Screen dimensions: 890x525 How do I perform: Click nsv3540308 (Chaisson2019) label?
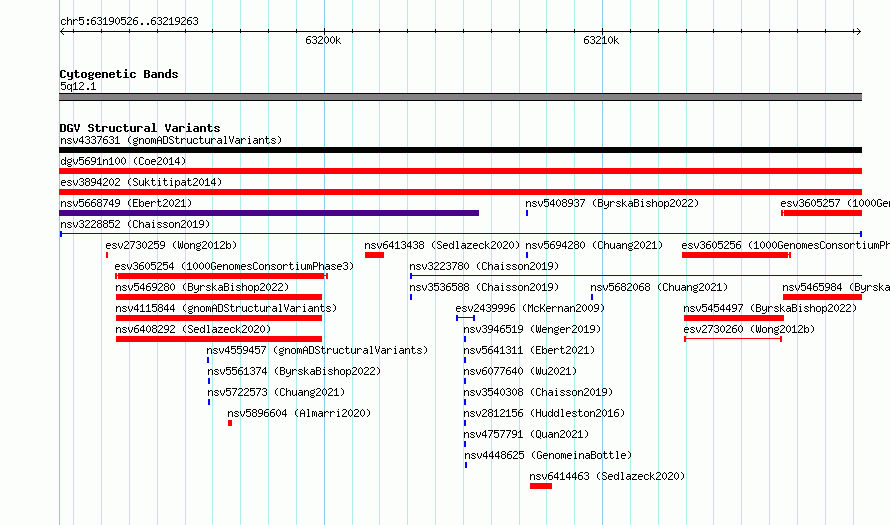tap(538, 392)
